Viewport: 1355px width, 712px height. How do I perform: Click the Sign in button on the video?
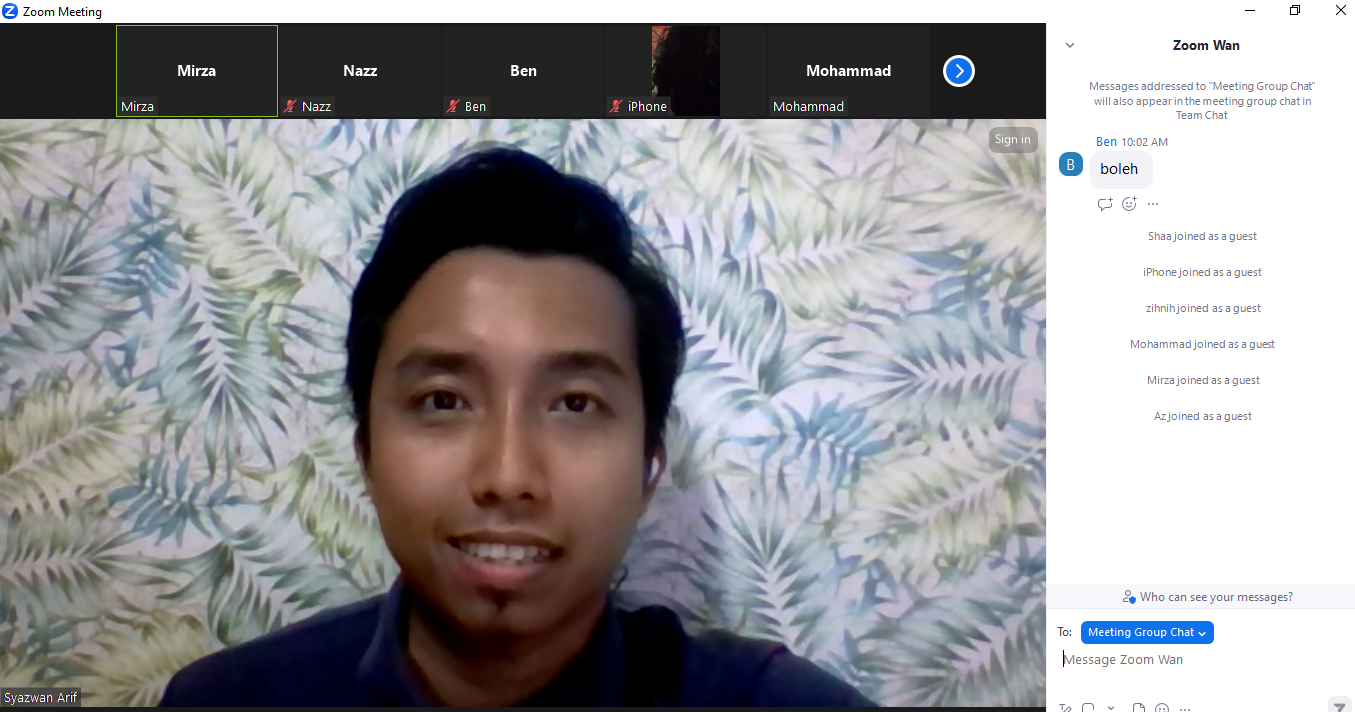1012,139
